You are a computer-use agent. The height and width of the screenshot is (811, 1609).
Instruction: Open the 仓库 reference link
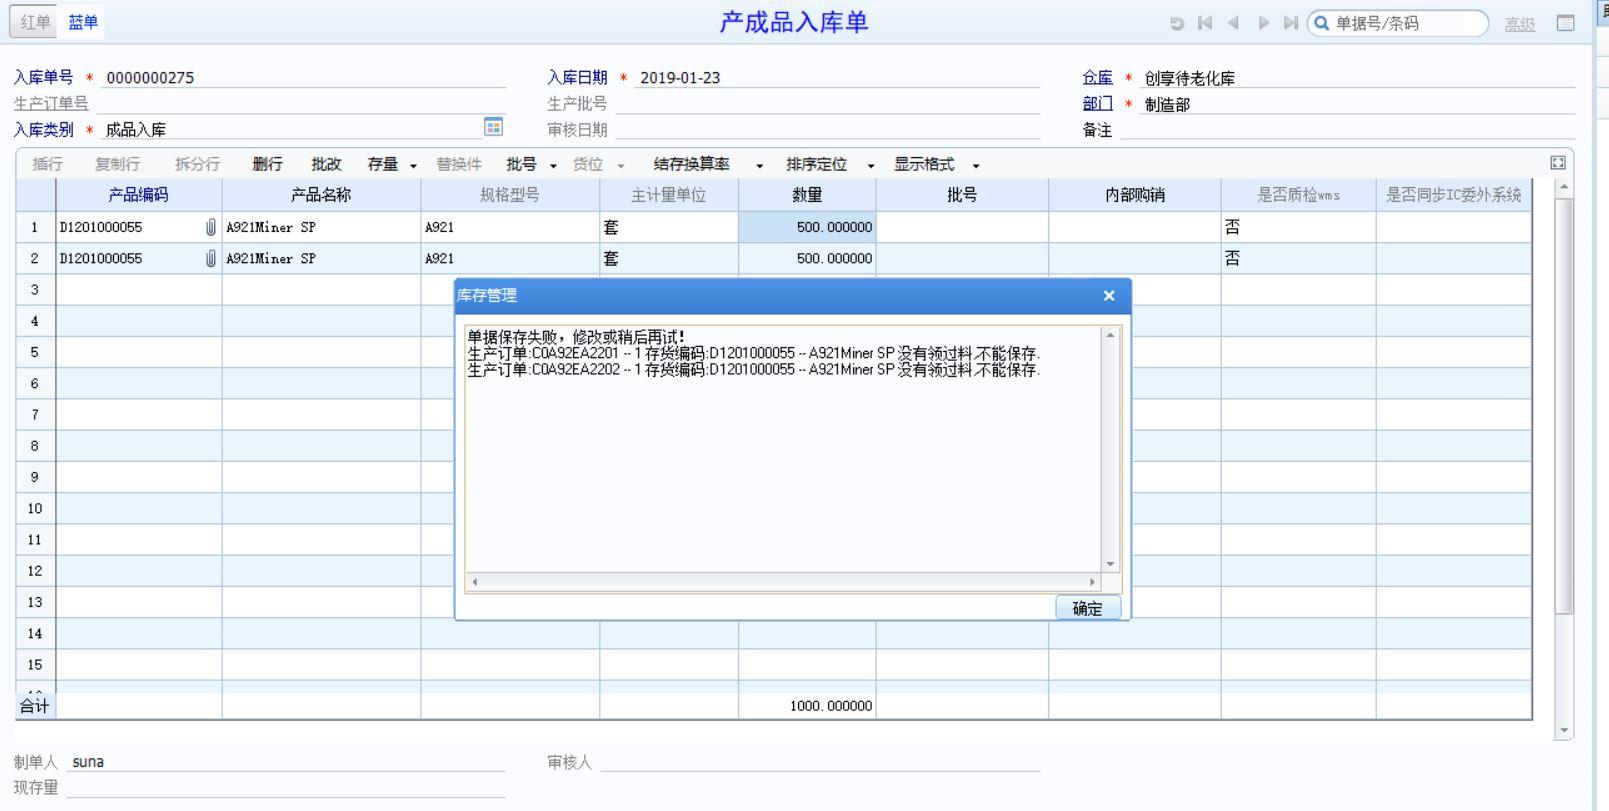point(1097,77)
